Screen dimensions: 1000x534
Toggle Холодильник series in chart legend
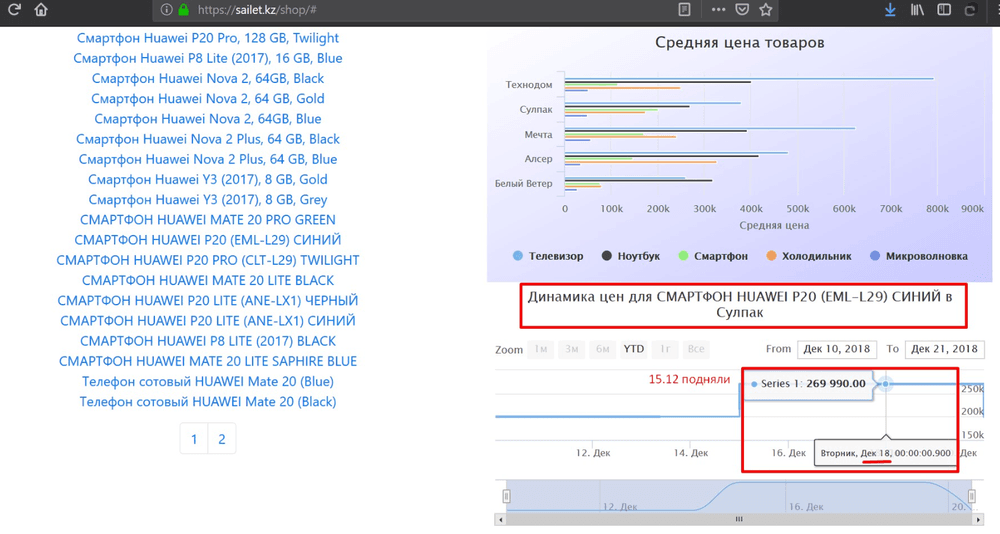[x=809, y=256]
